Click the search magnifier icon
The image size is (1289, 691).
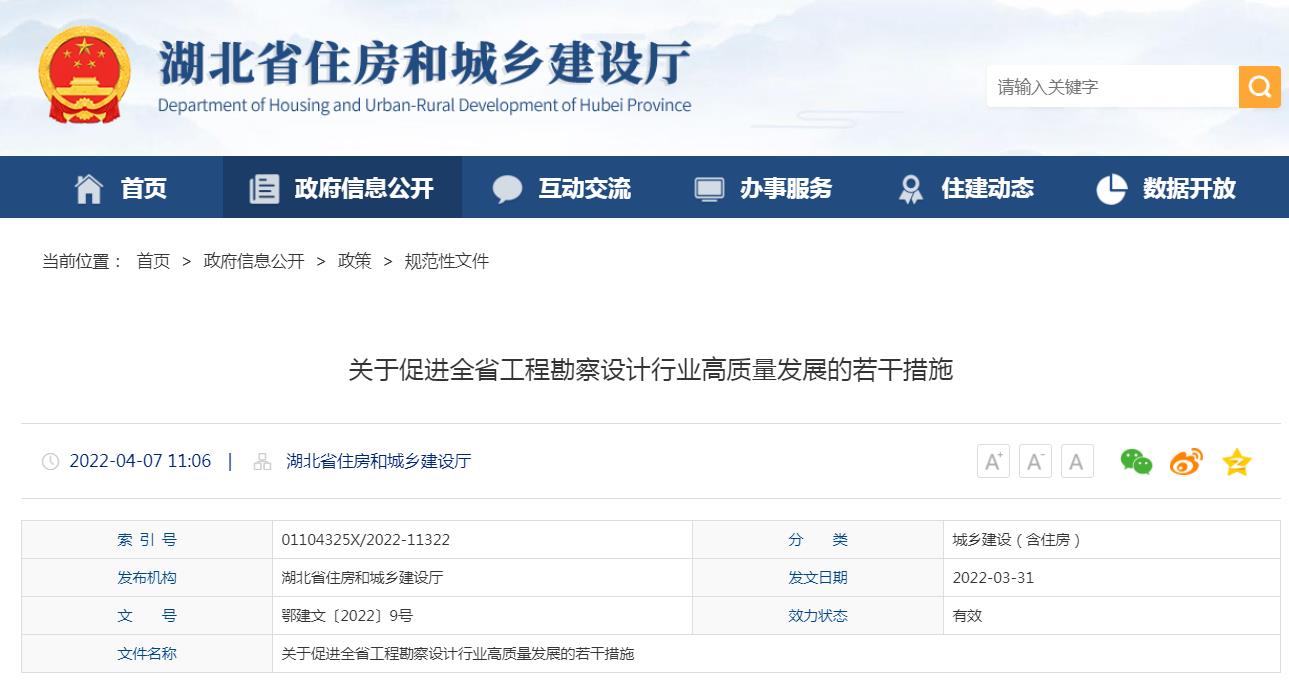point(1259,87)
